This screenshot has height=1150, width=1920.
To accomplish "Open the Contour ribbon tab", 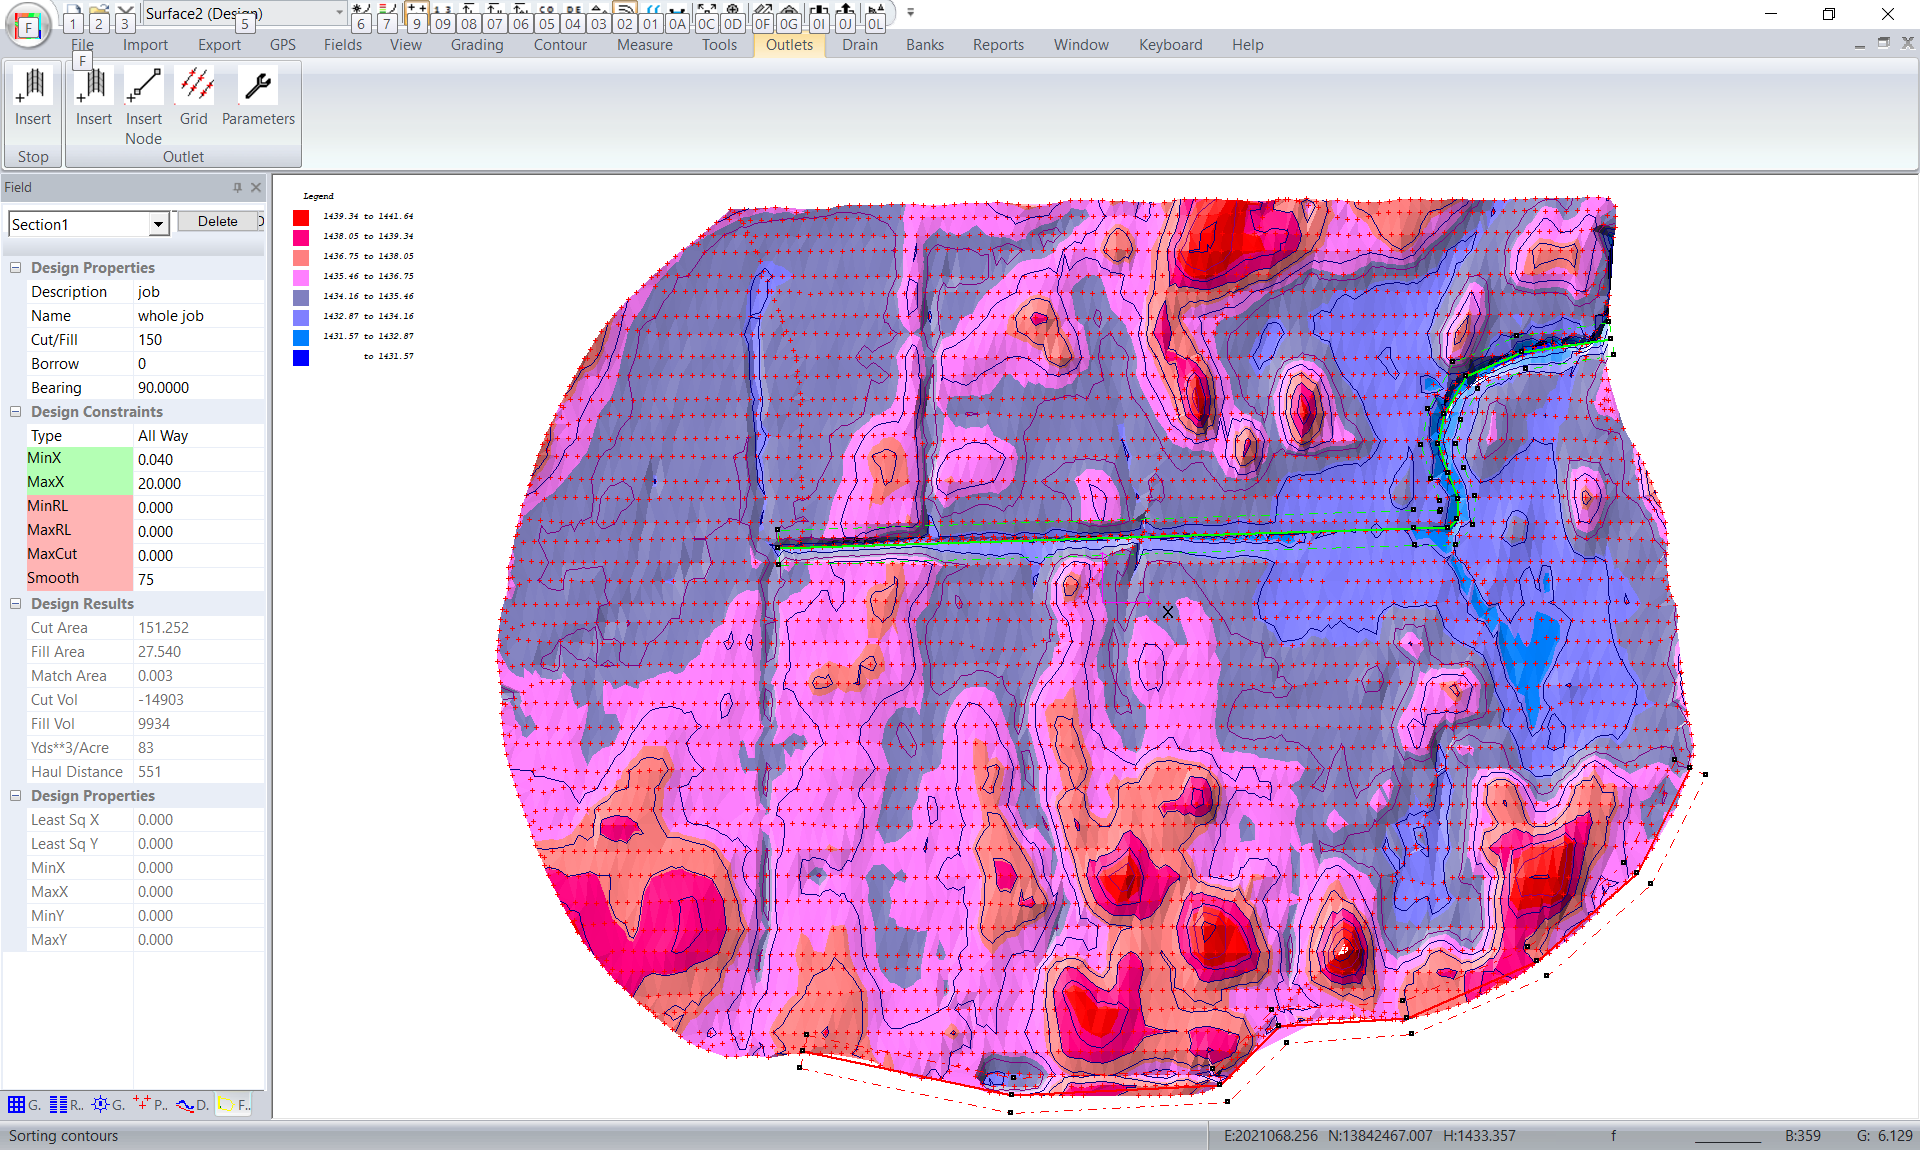I will [560, 45].
